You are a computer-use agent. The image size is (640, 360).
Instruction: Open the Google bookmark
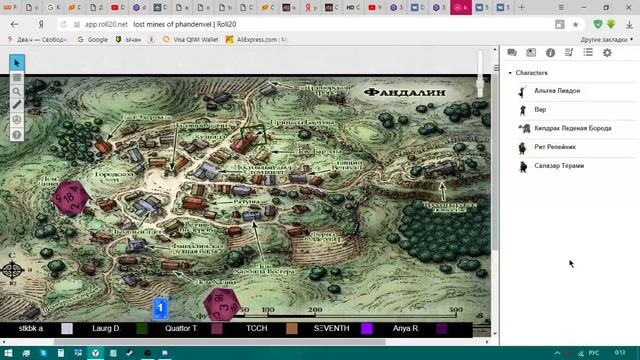click(93, 40)
